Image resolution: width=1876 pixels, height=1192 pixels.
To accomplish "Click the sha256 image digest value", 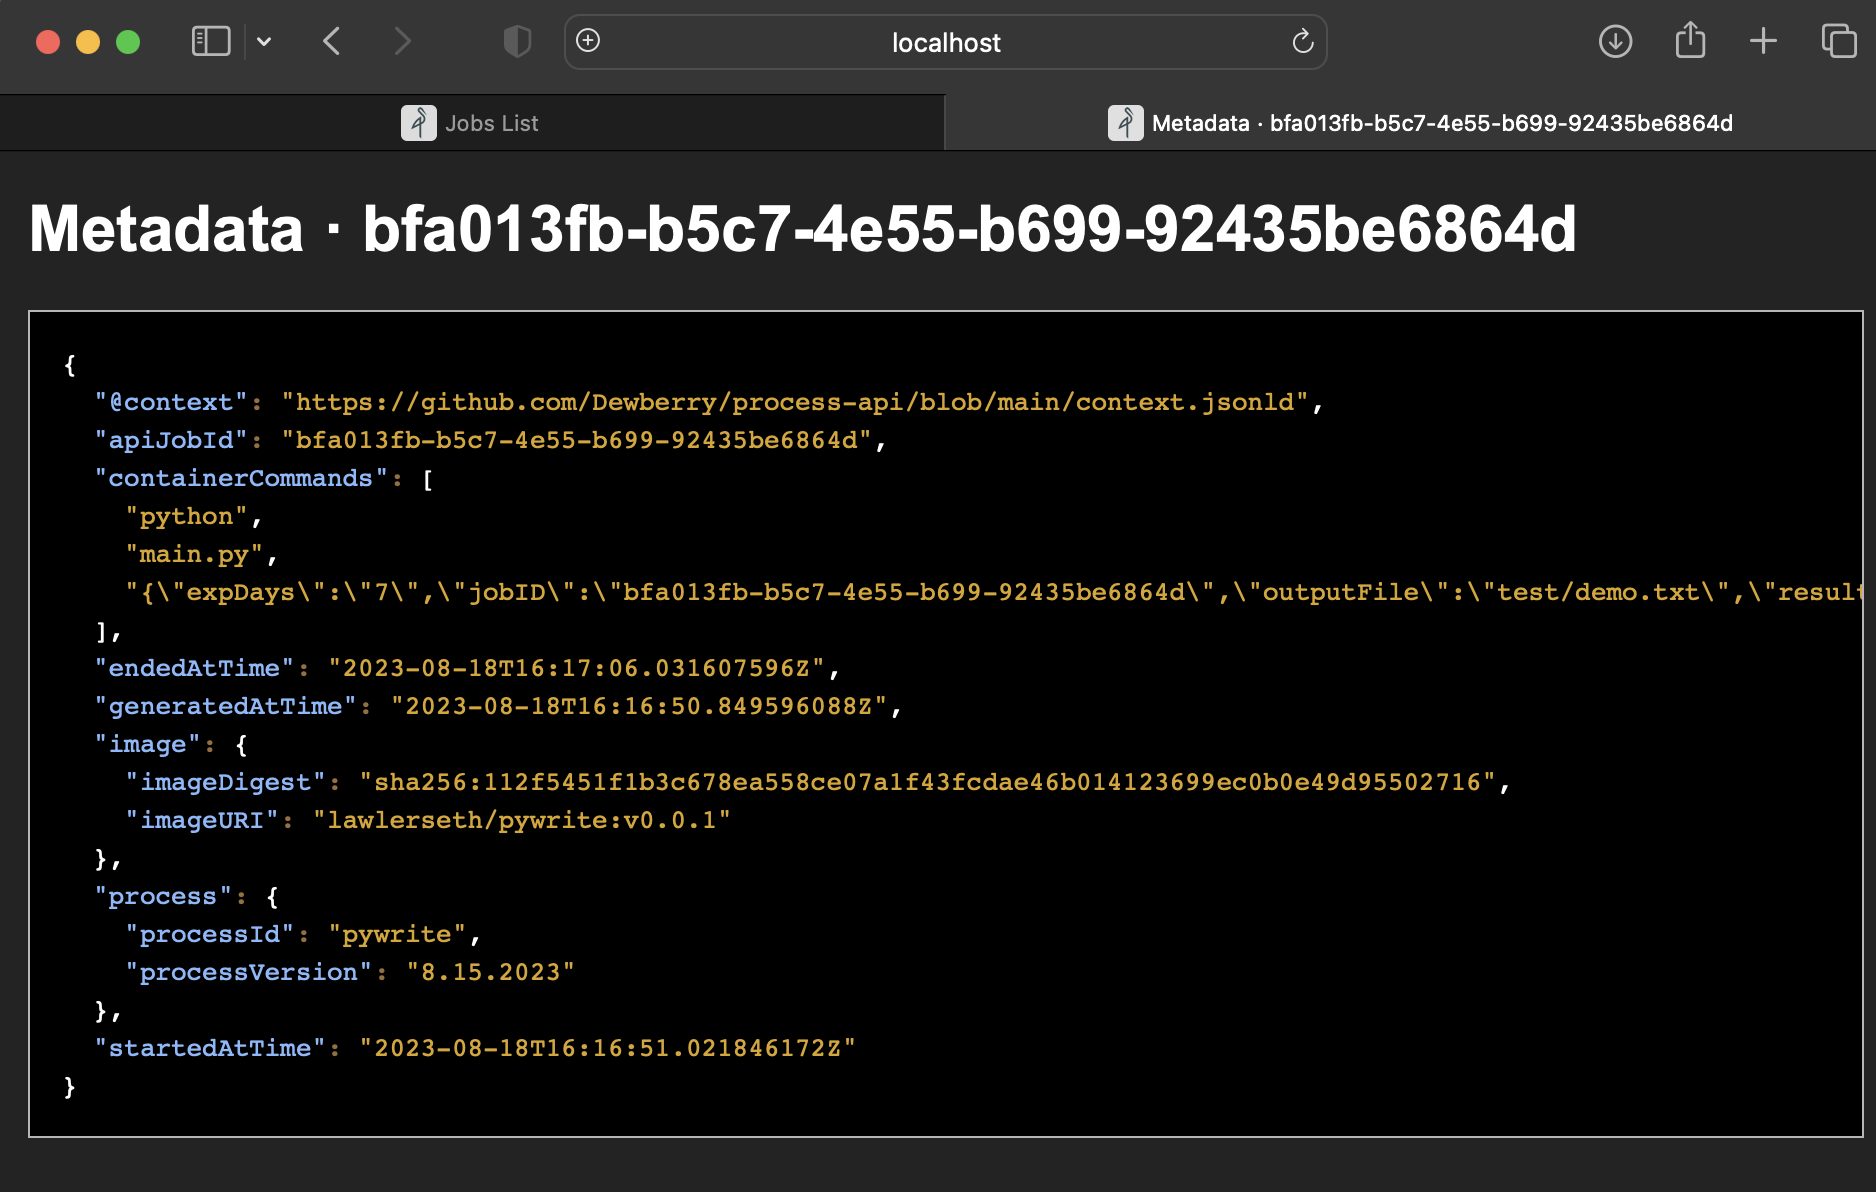I will 928,782.
